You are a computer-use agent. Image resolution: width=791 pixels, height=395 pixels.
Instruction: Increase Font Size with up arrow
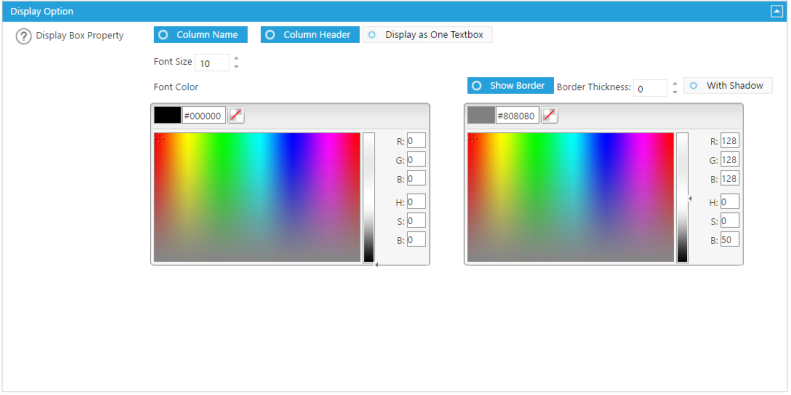coord(236,59)
